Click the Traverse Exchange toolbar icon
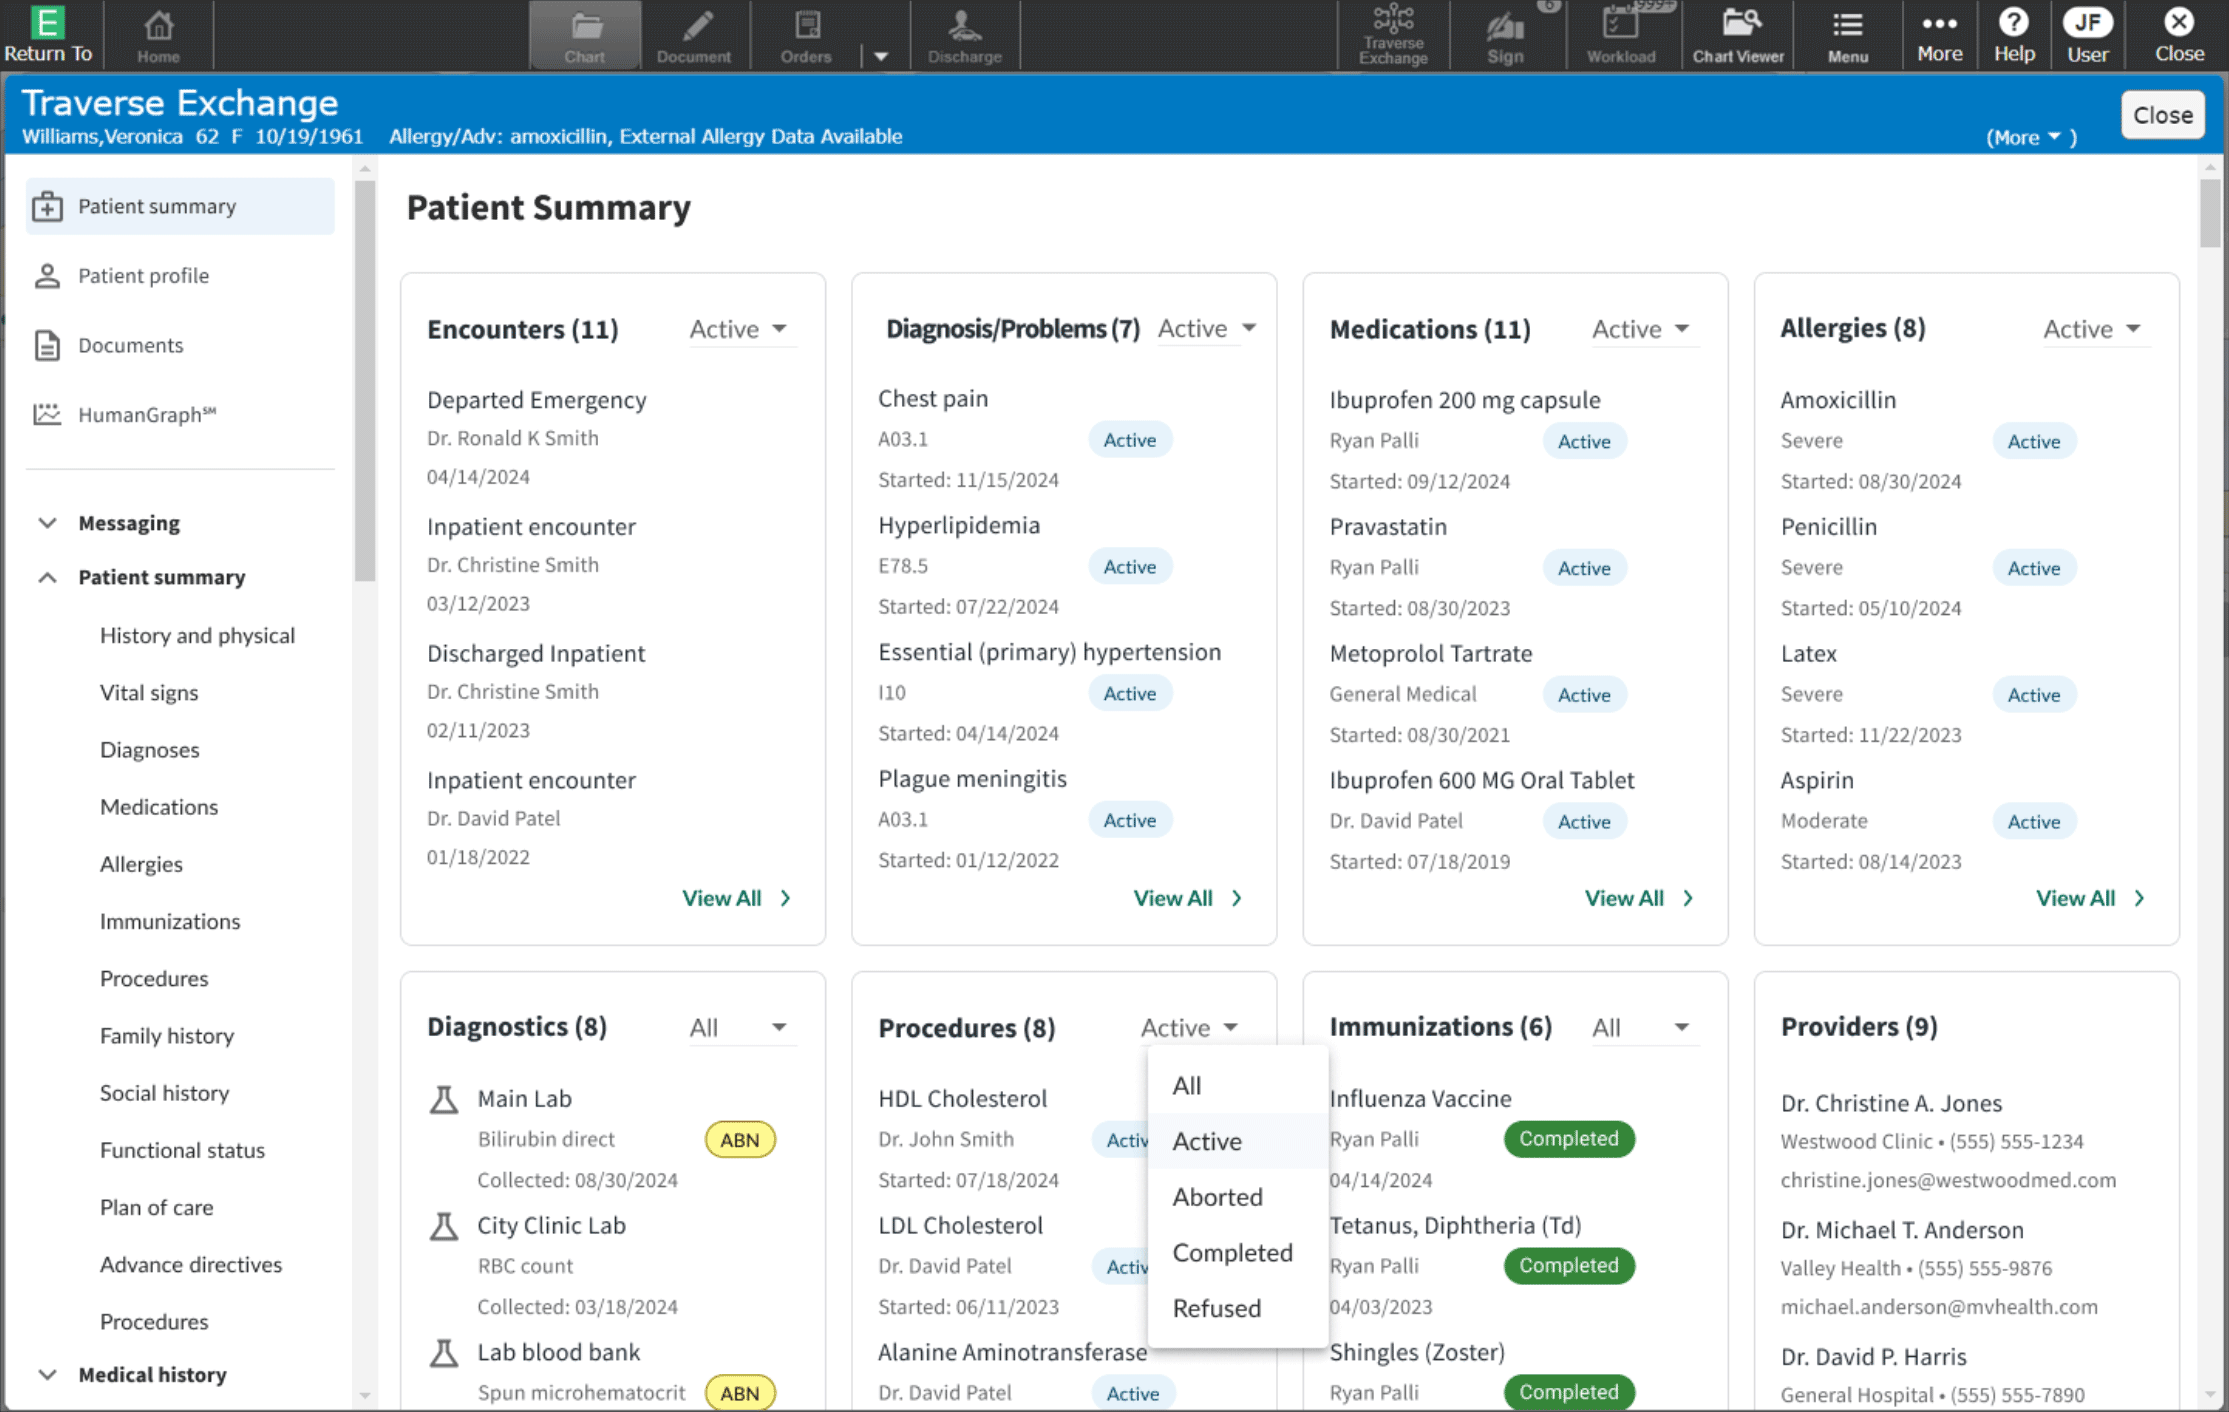2229x1412 pixels. coord(1392,30)
